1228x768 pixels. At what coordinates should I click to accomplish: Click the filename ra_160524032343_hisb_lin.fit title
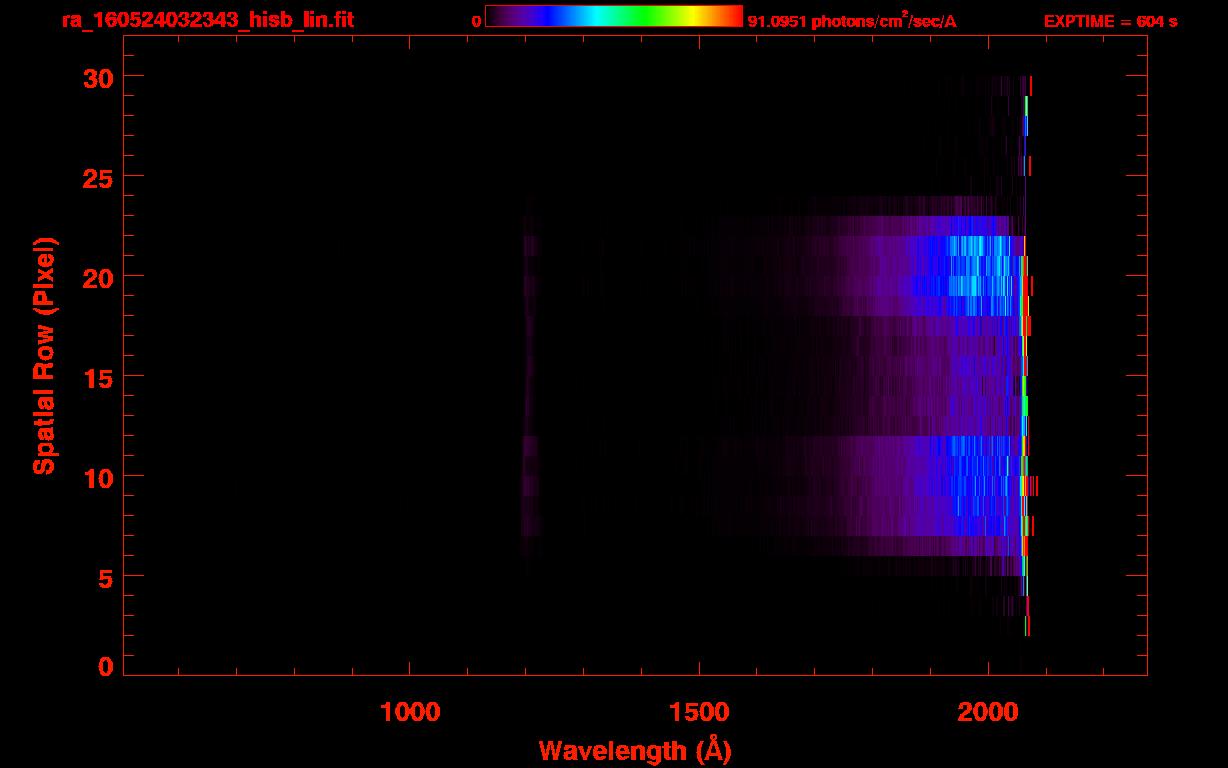point(206,20)
